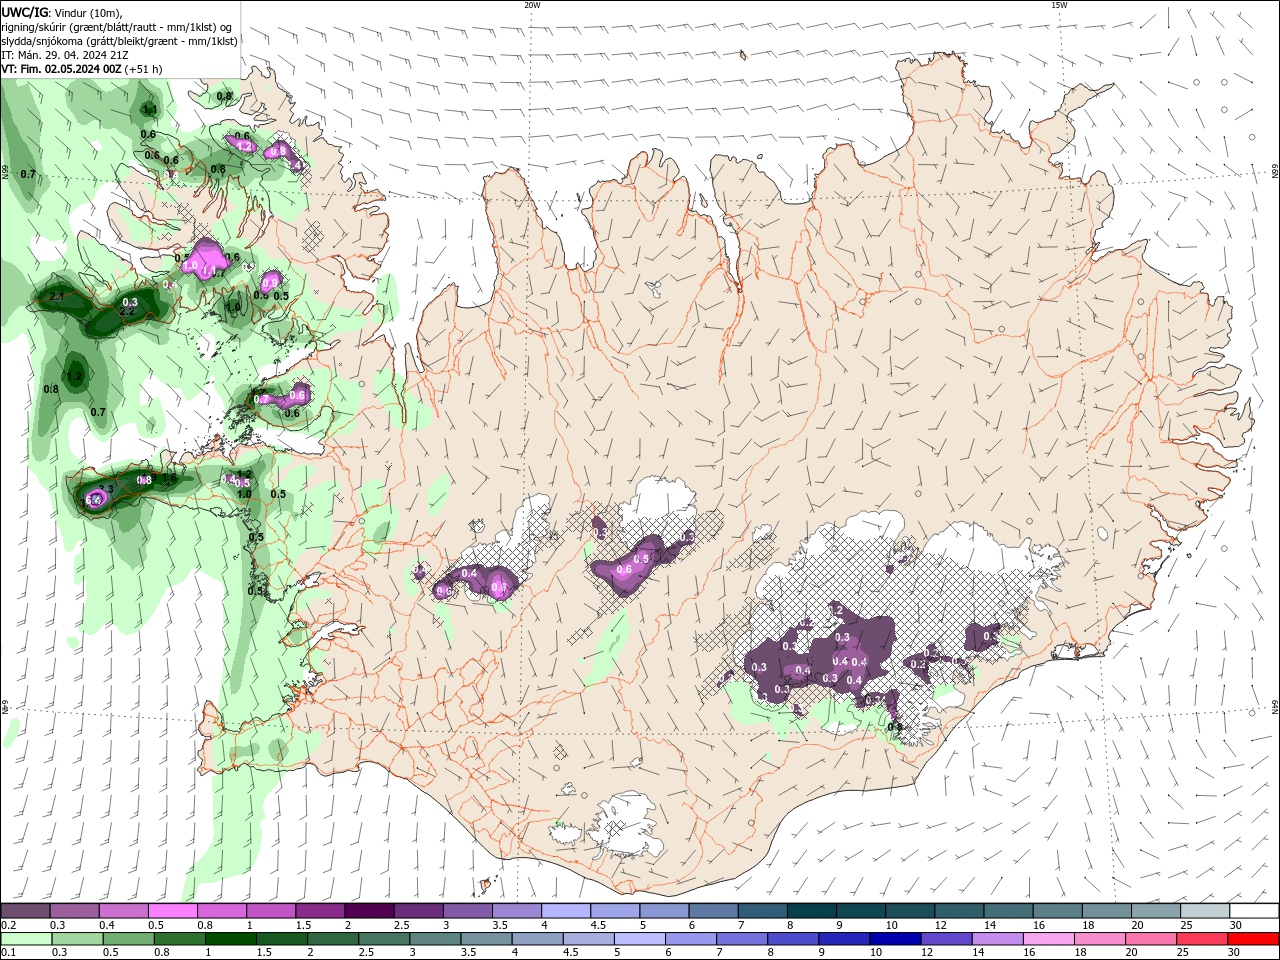Choose the lower legend swatch labeled 25

coord(1202,939)
